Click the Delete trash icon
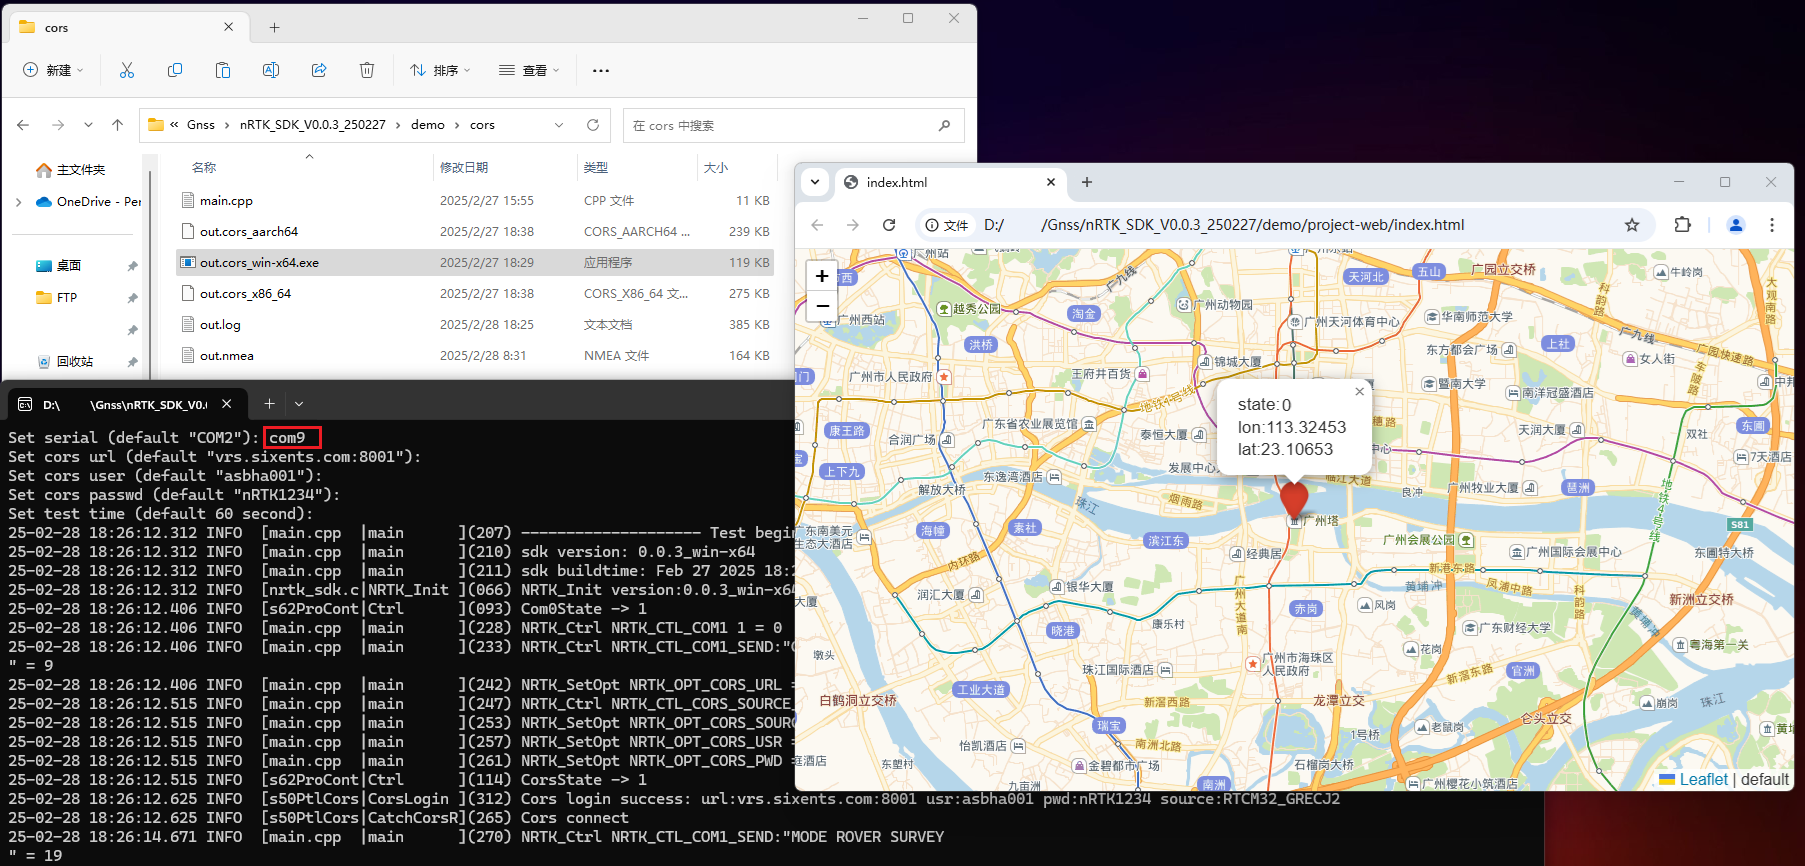This screenshot has height=866, width=1805. pyautogui.click(x=367, y=70)
